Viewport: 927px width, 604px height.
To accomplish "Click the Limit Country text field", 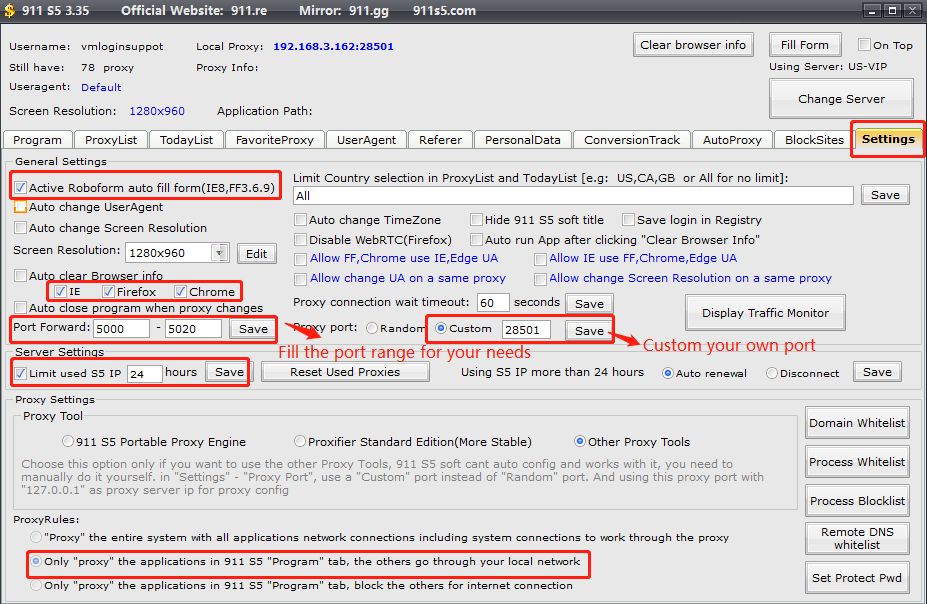I will pyautogui.click(x=573, y=196).
